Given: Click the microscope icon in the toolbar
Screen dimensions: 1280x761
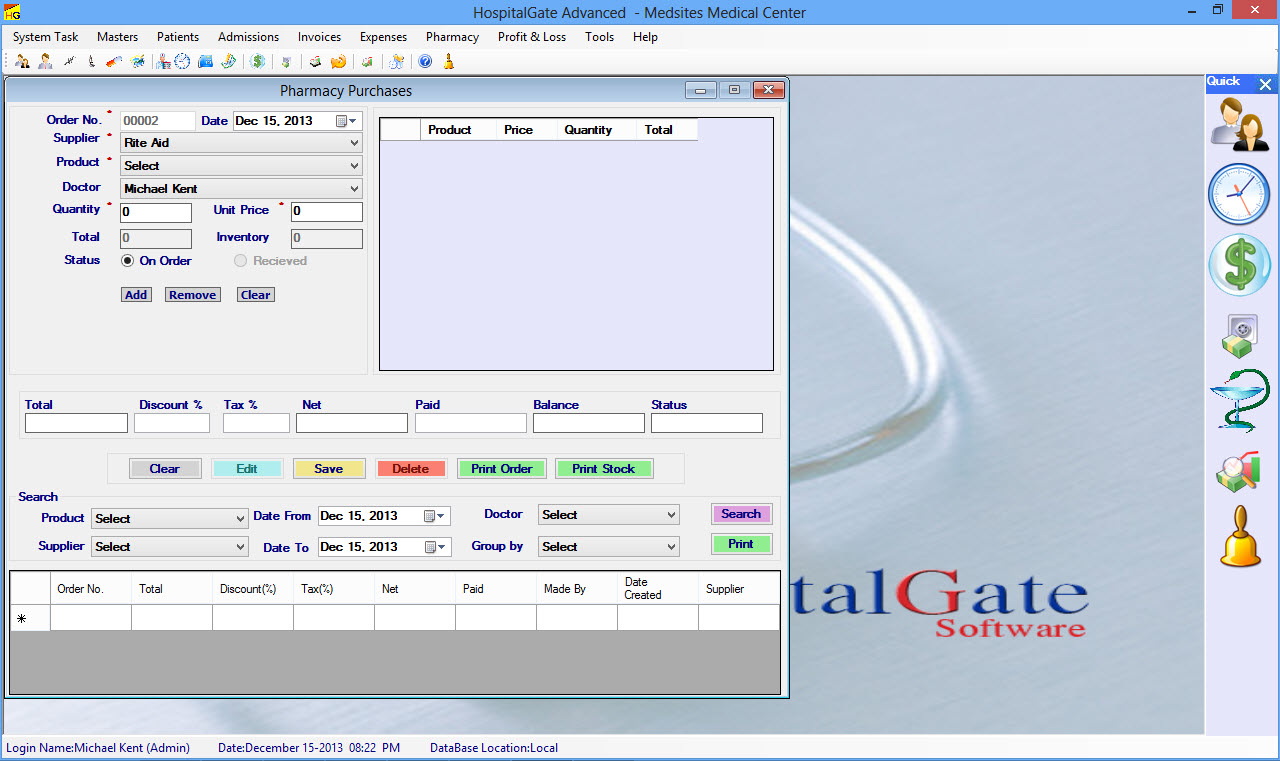Looking at the screenshot, I should (x=91, y=62).
